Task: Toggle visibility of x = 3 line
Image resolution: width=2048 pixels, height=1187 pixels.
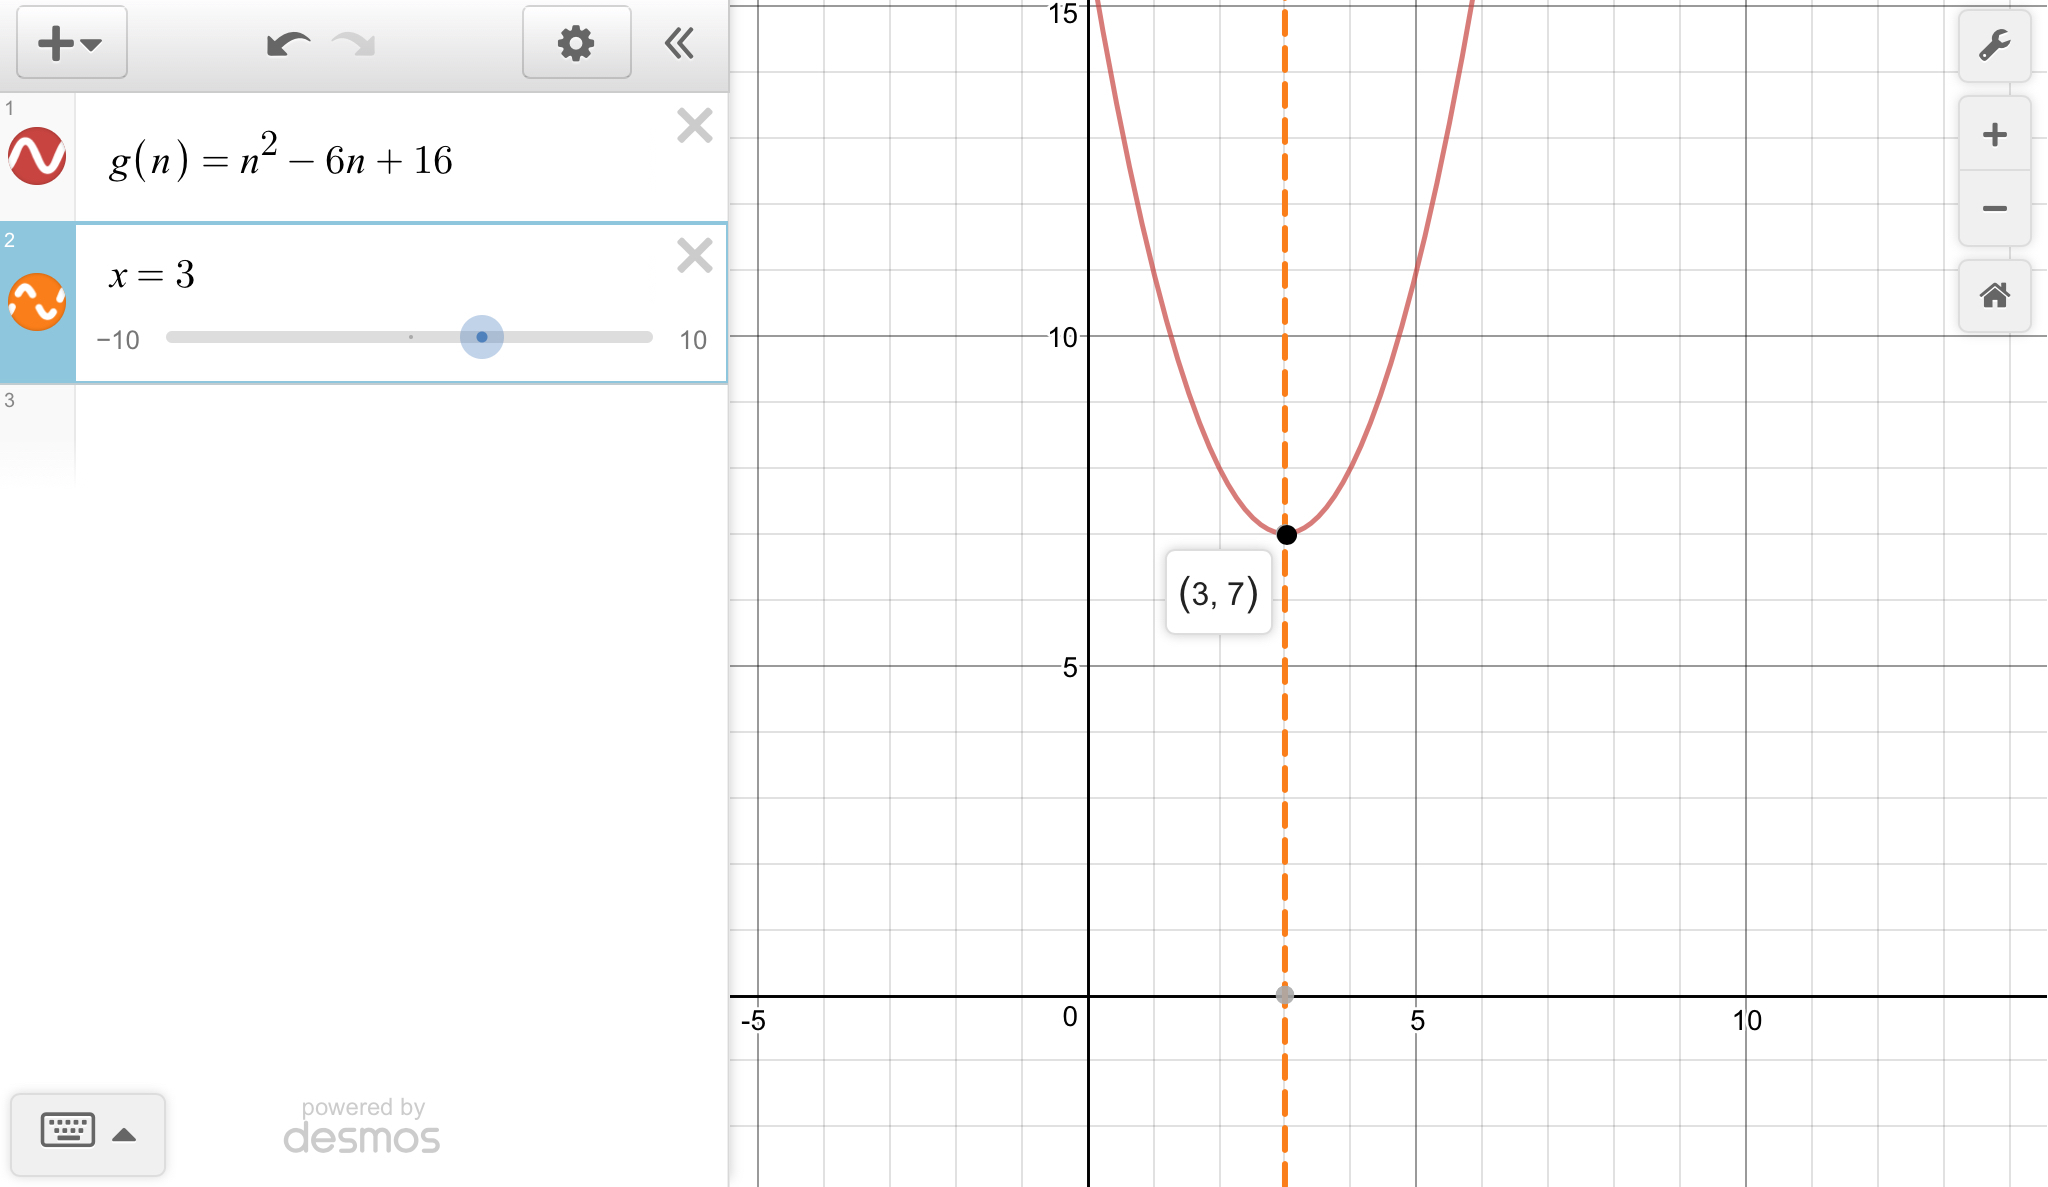Action: coord(37,302)
